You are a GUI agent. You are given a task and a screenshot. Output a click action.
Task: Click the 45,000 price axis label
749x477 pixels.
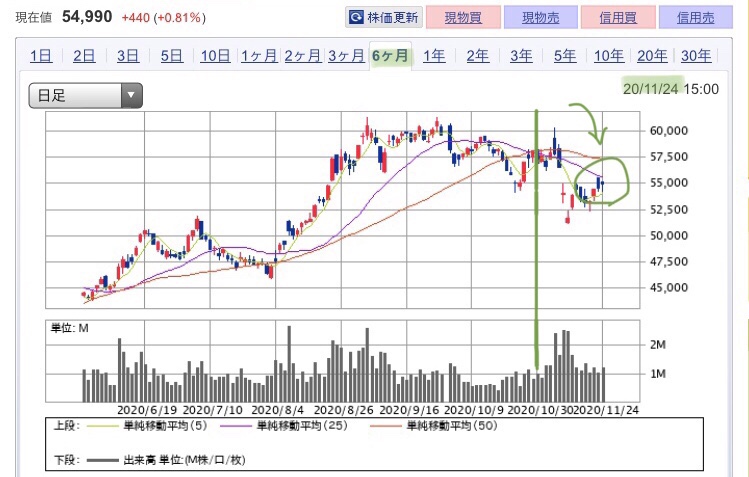(x=669, y=287)
